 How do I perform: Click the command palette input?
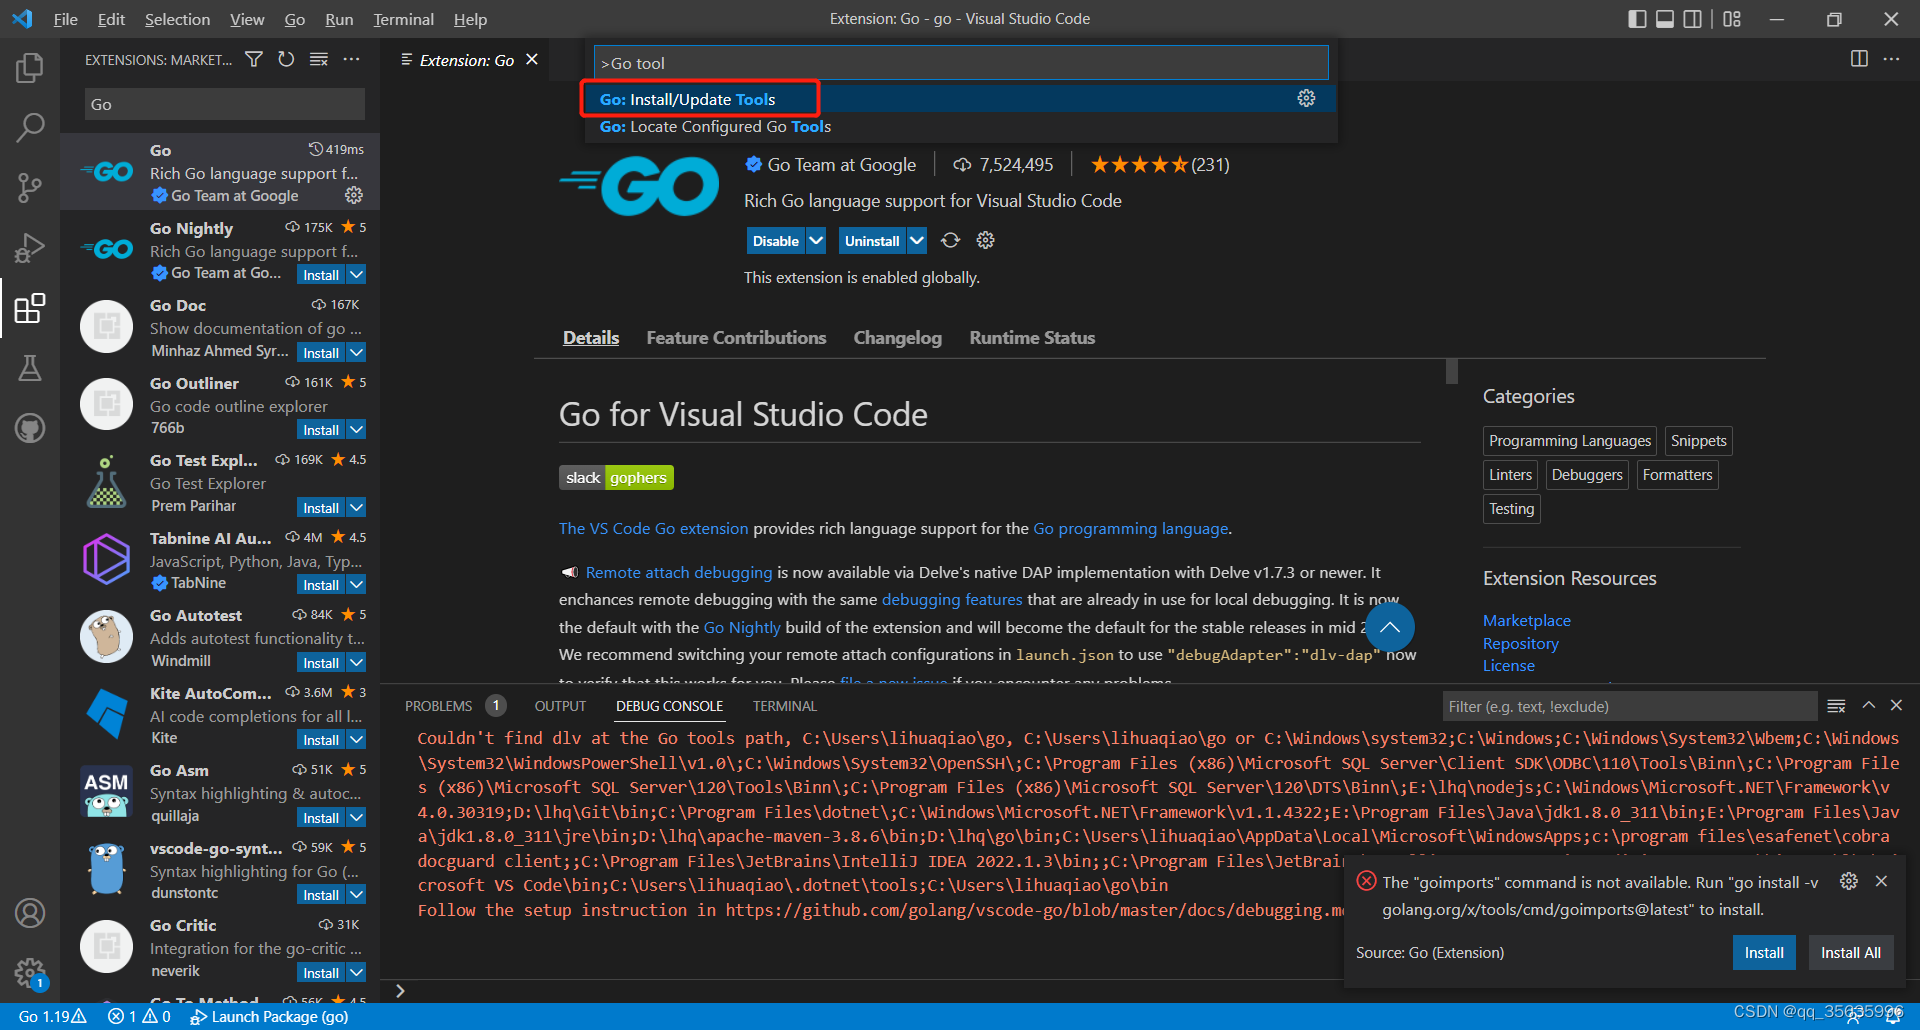coord(961,63)
